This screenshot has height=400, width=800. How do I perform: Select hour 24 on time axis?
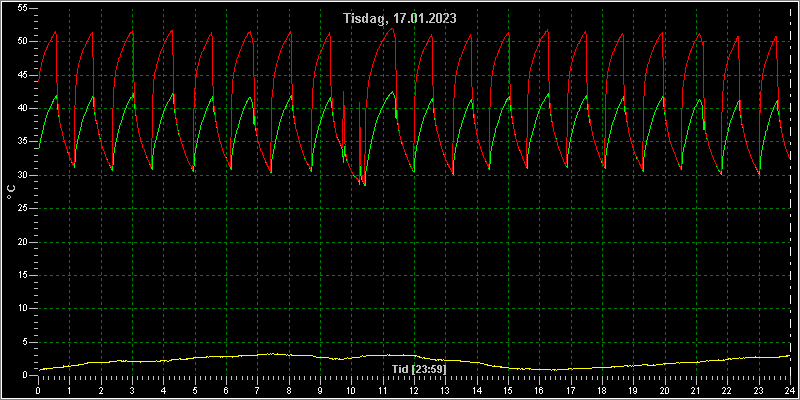(790, 390)
